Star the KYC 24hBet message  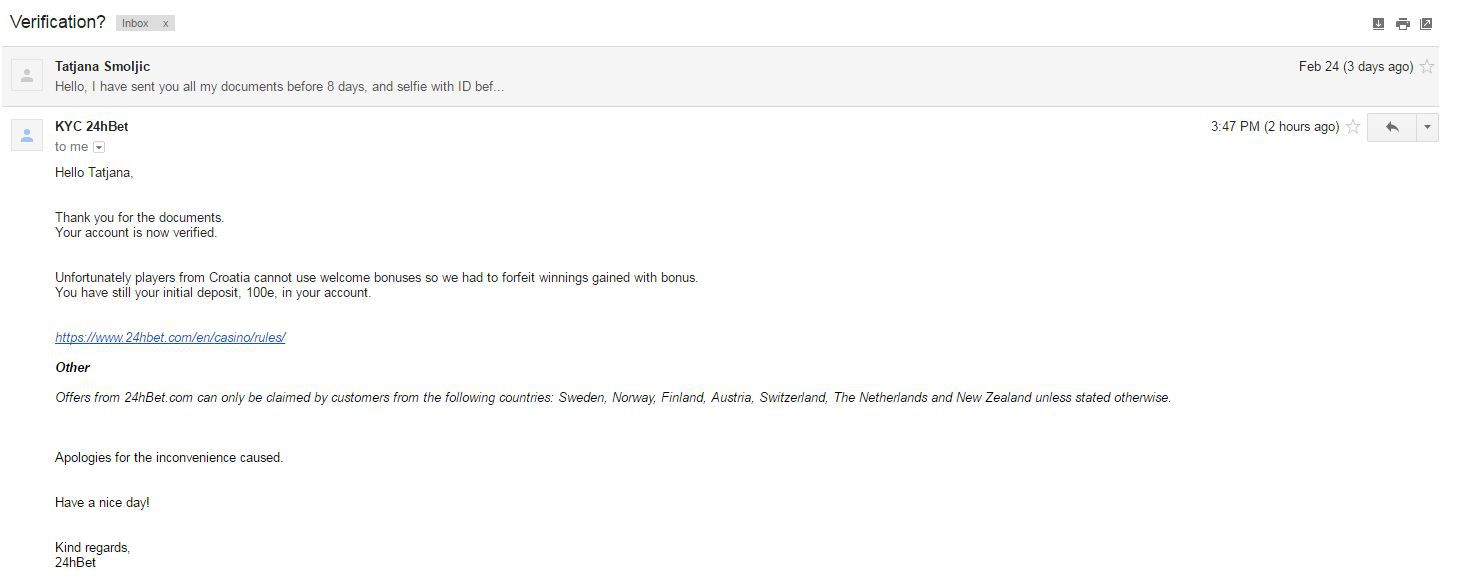click(1353, 127)
